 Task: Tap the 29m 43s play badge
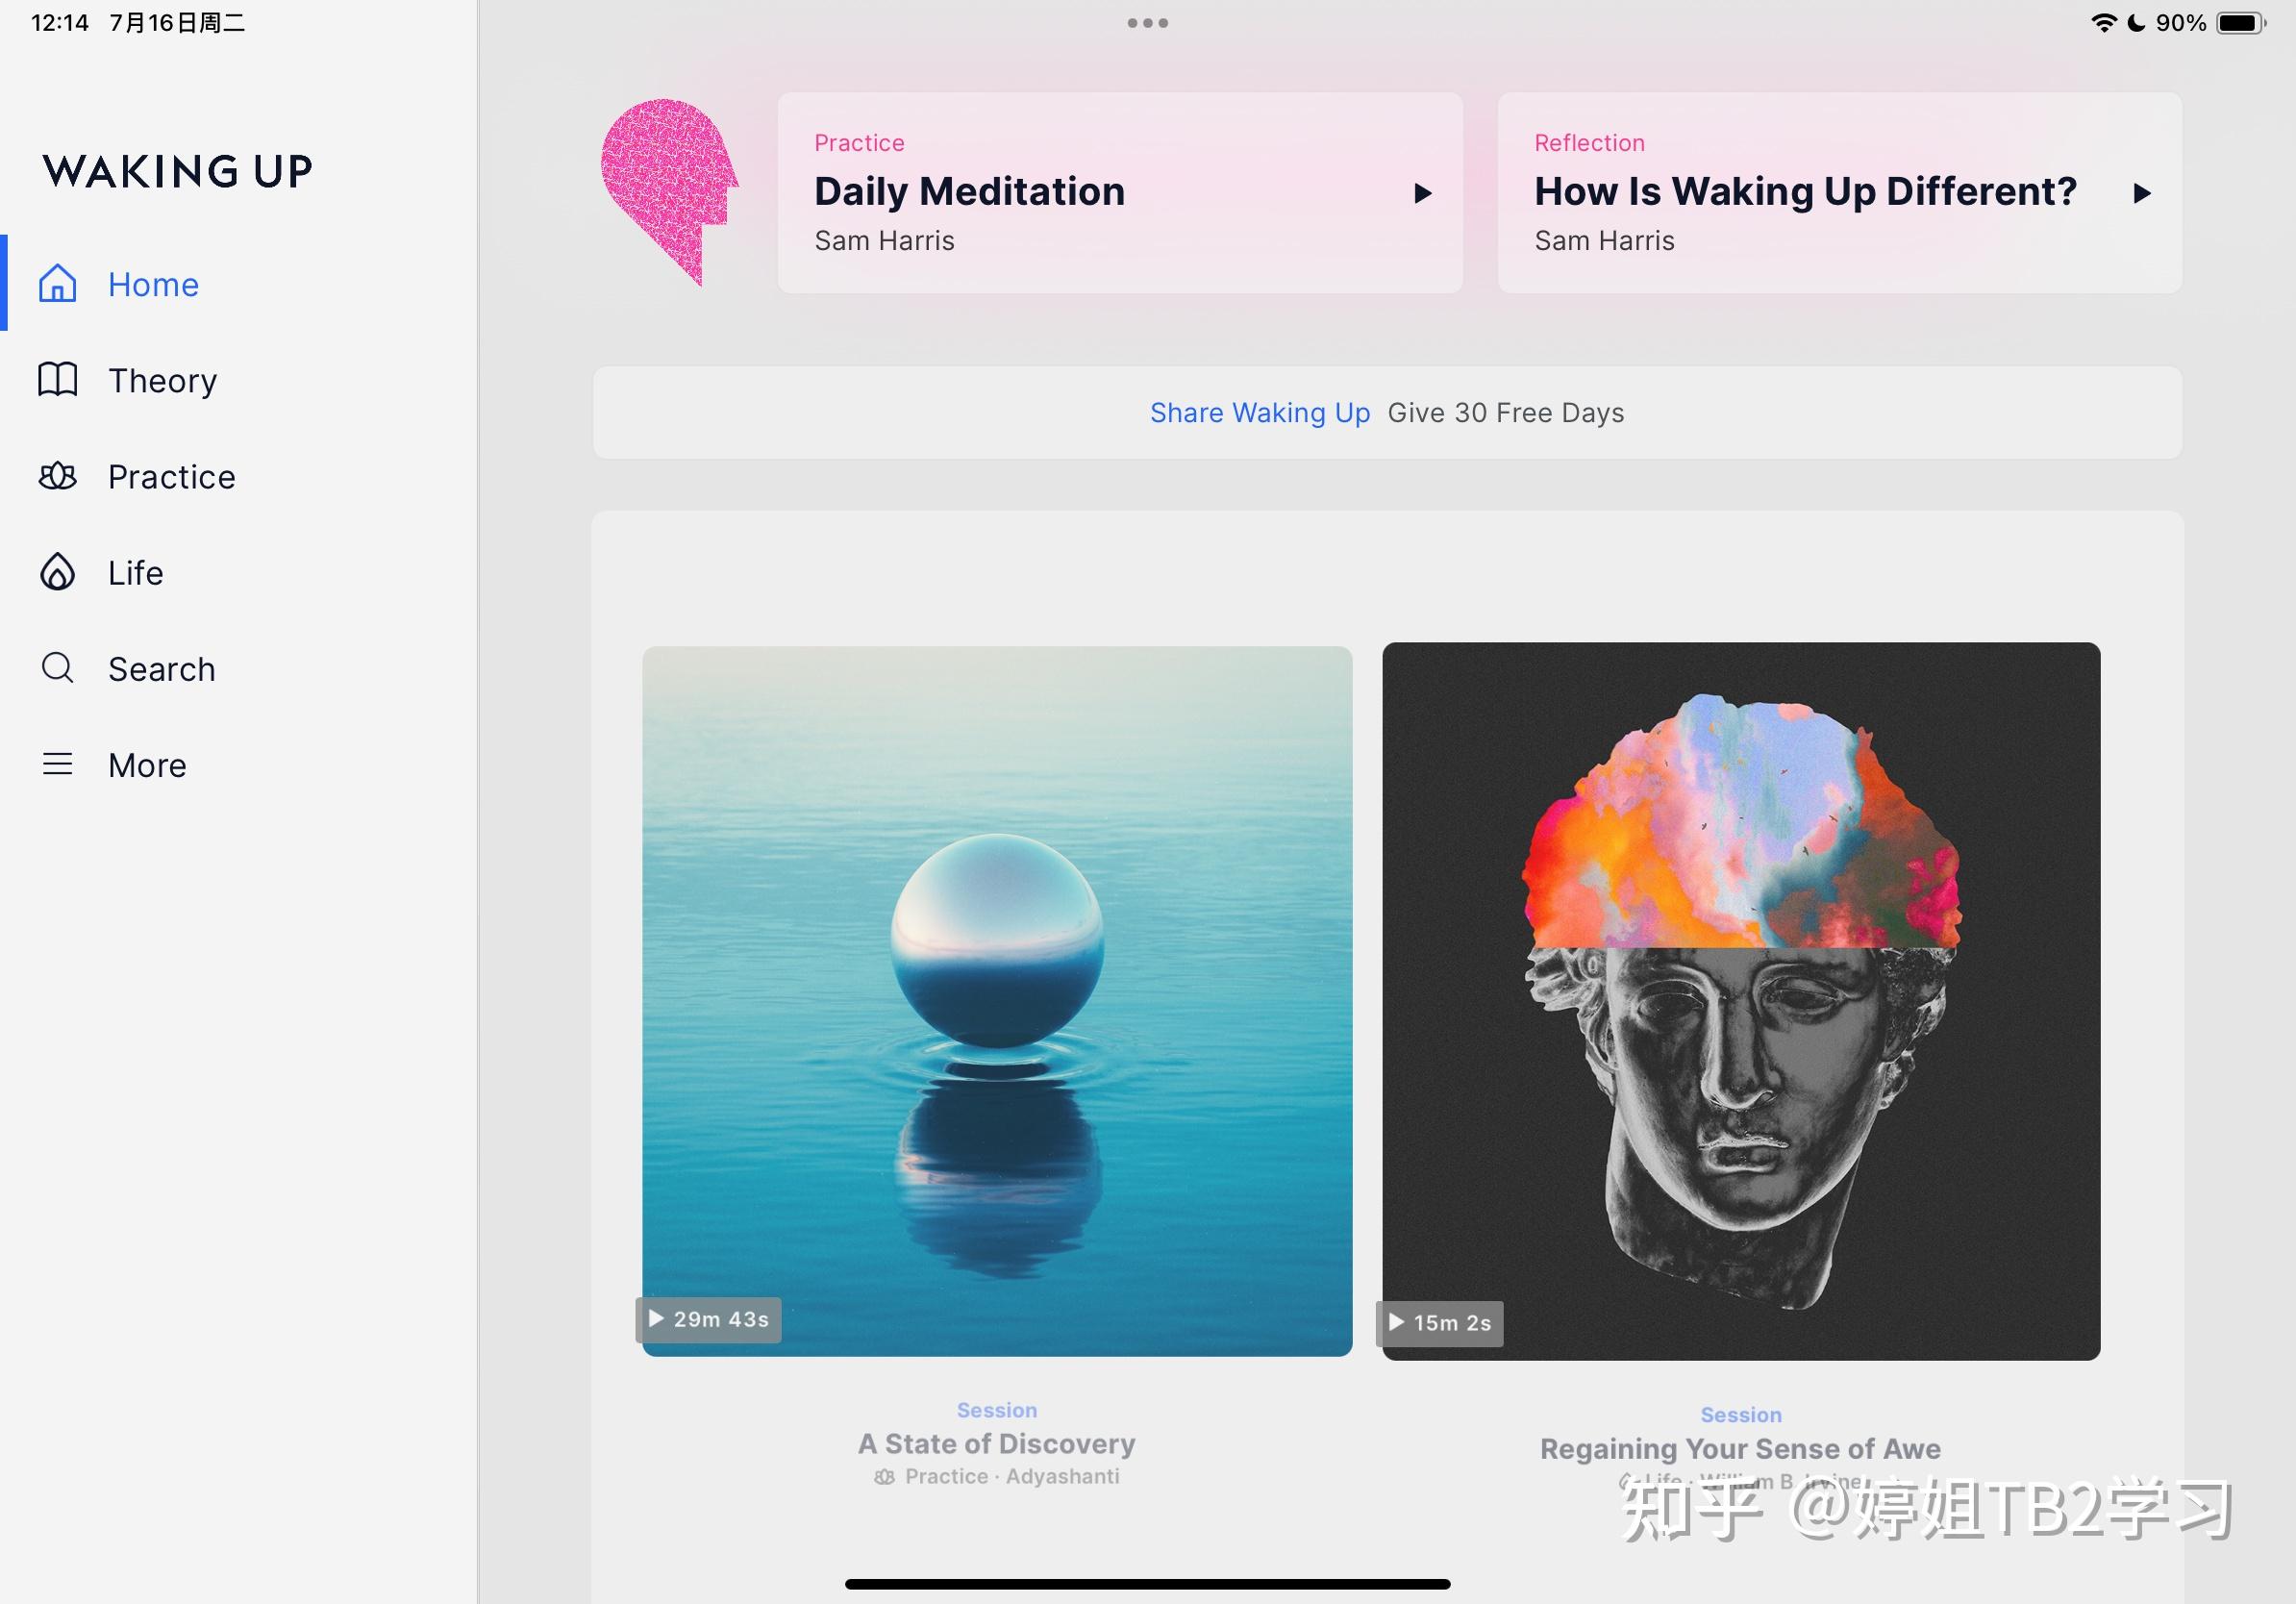pos(709,1319)
